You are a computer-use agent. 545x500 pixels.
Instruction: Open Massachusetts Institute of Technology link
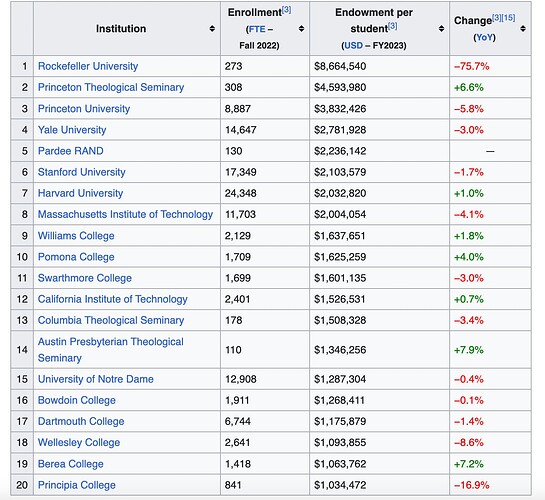125,214
